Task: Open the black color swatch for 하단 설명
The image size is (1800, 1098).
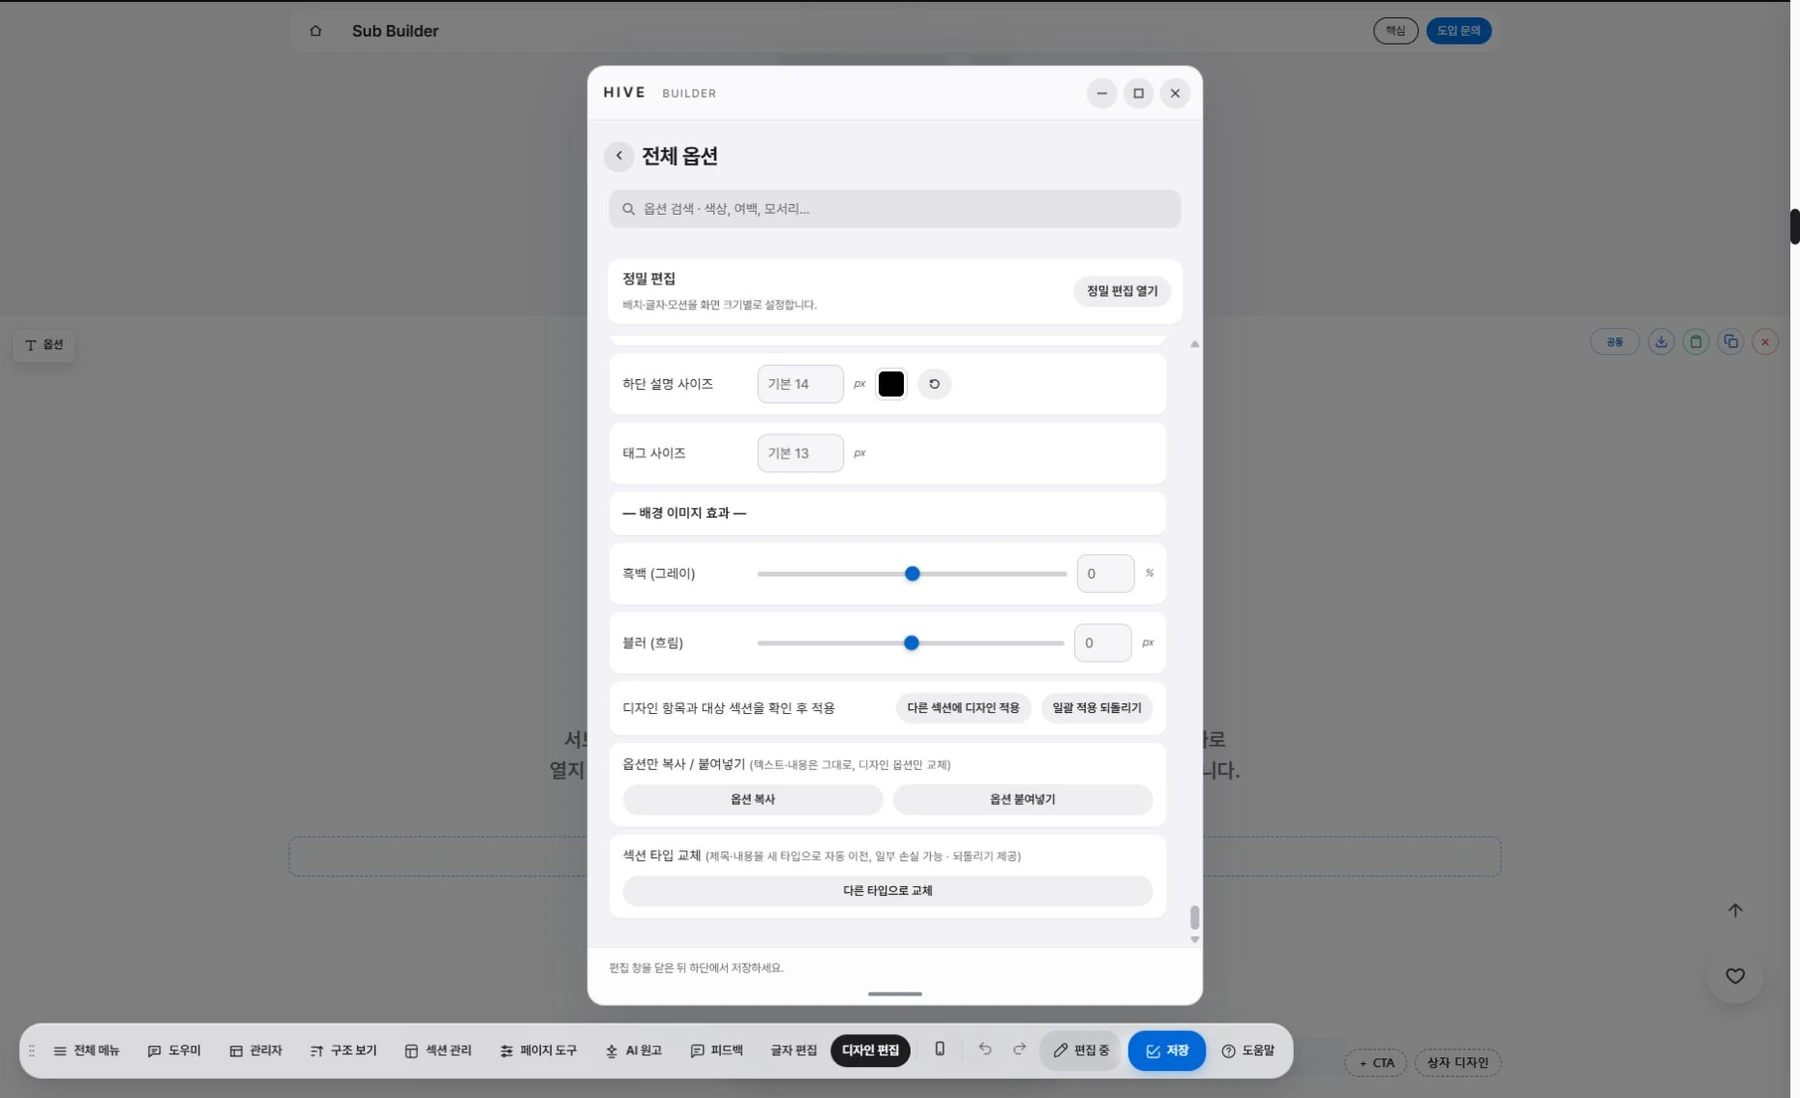Action: pos(891,384)
